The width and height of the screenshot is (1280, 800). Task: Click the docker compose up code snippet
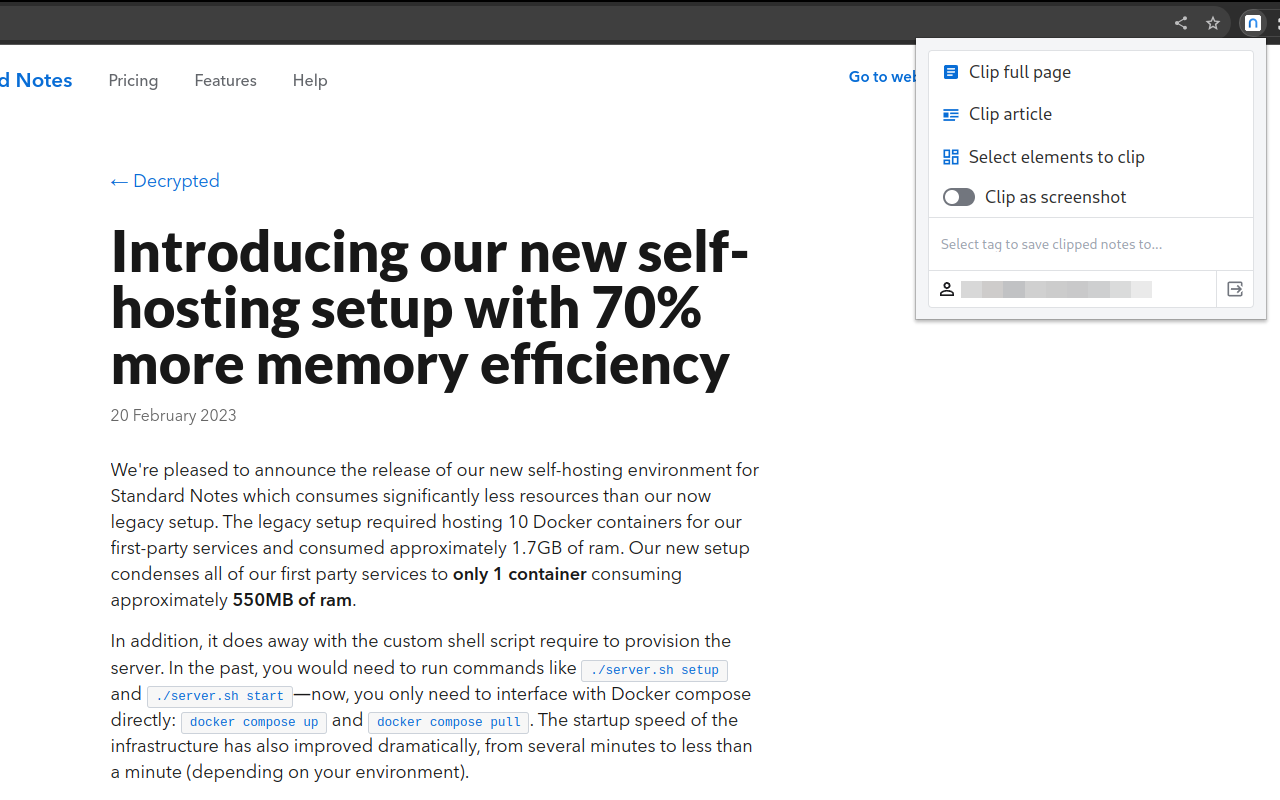pyautogui.click(x=254, y=722)
